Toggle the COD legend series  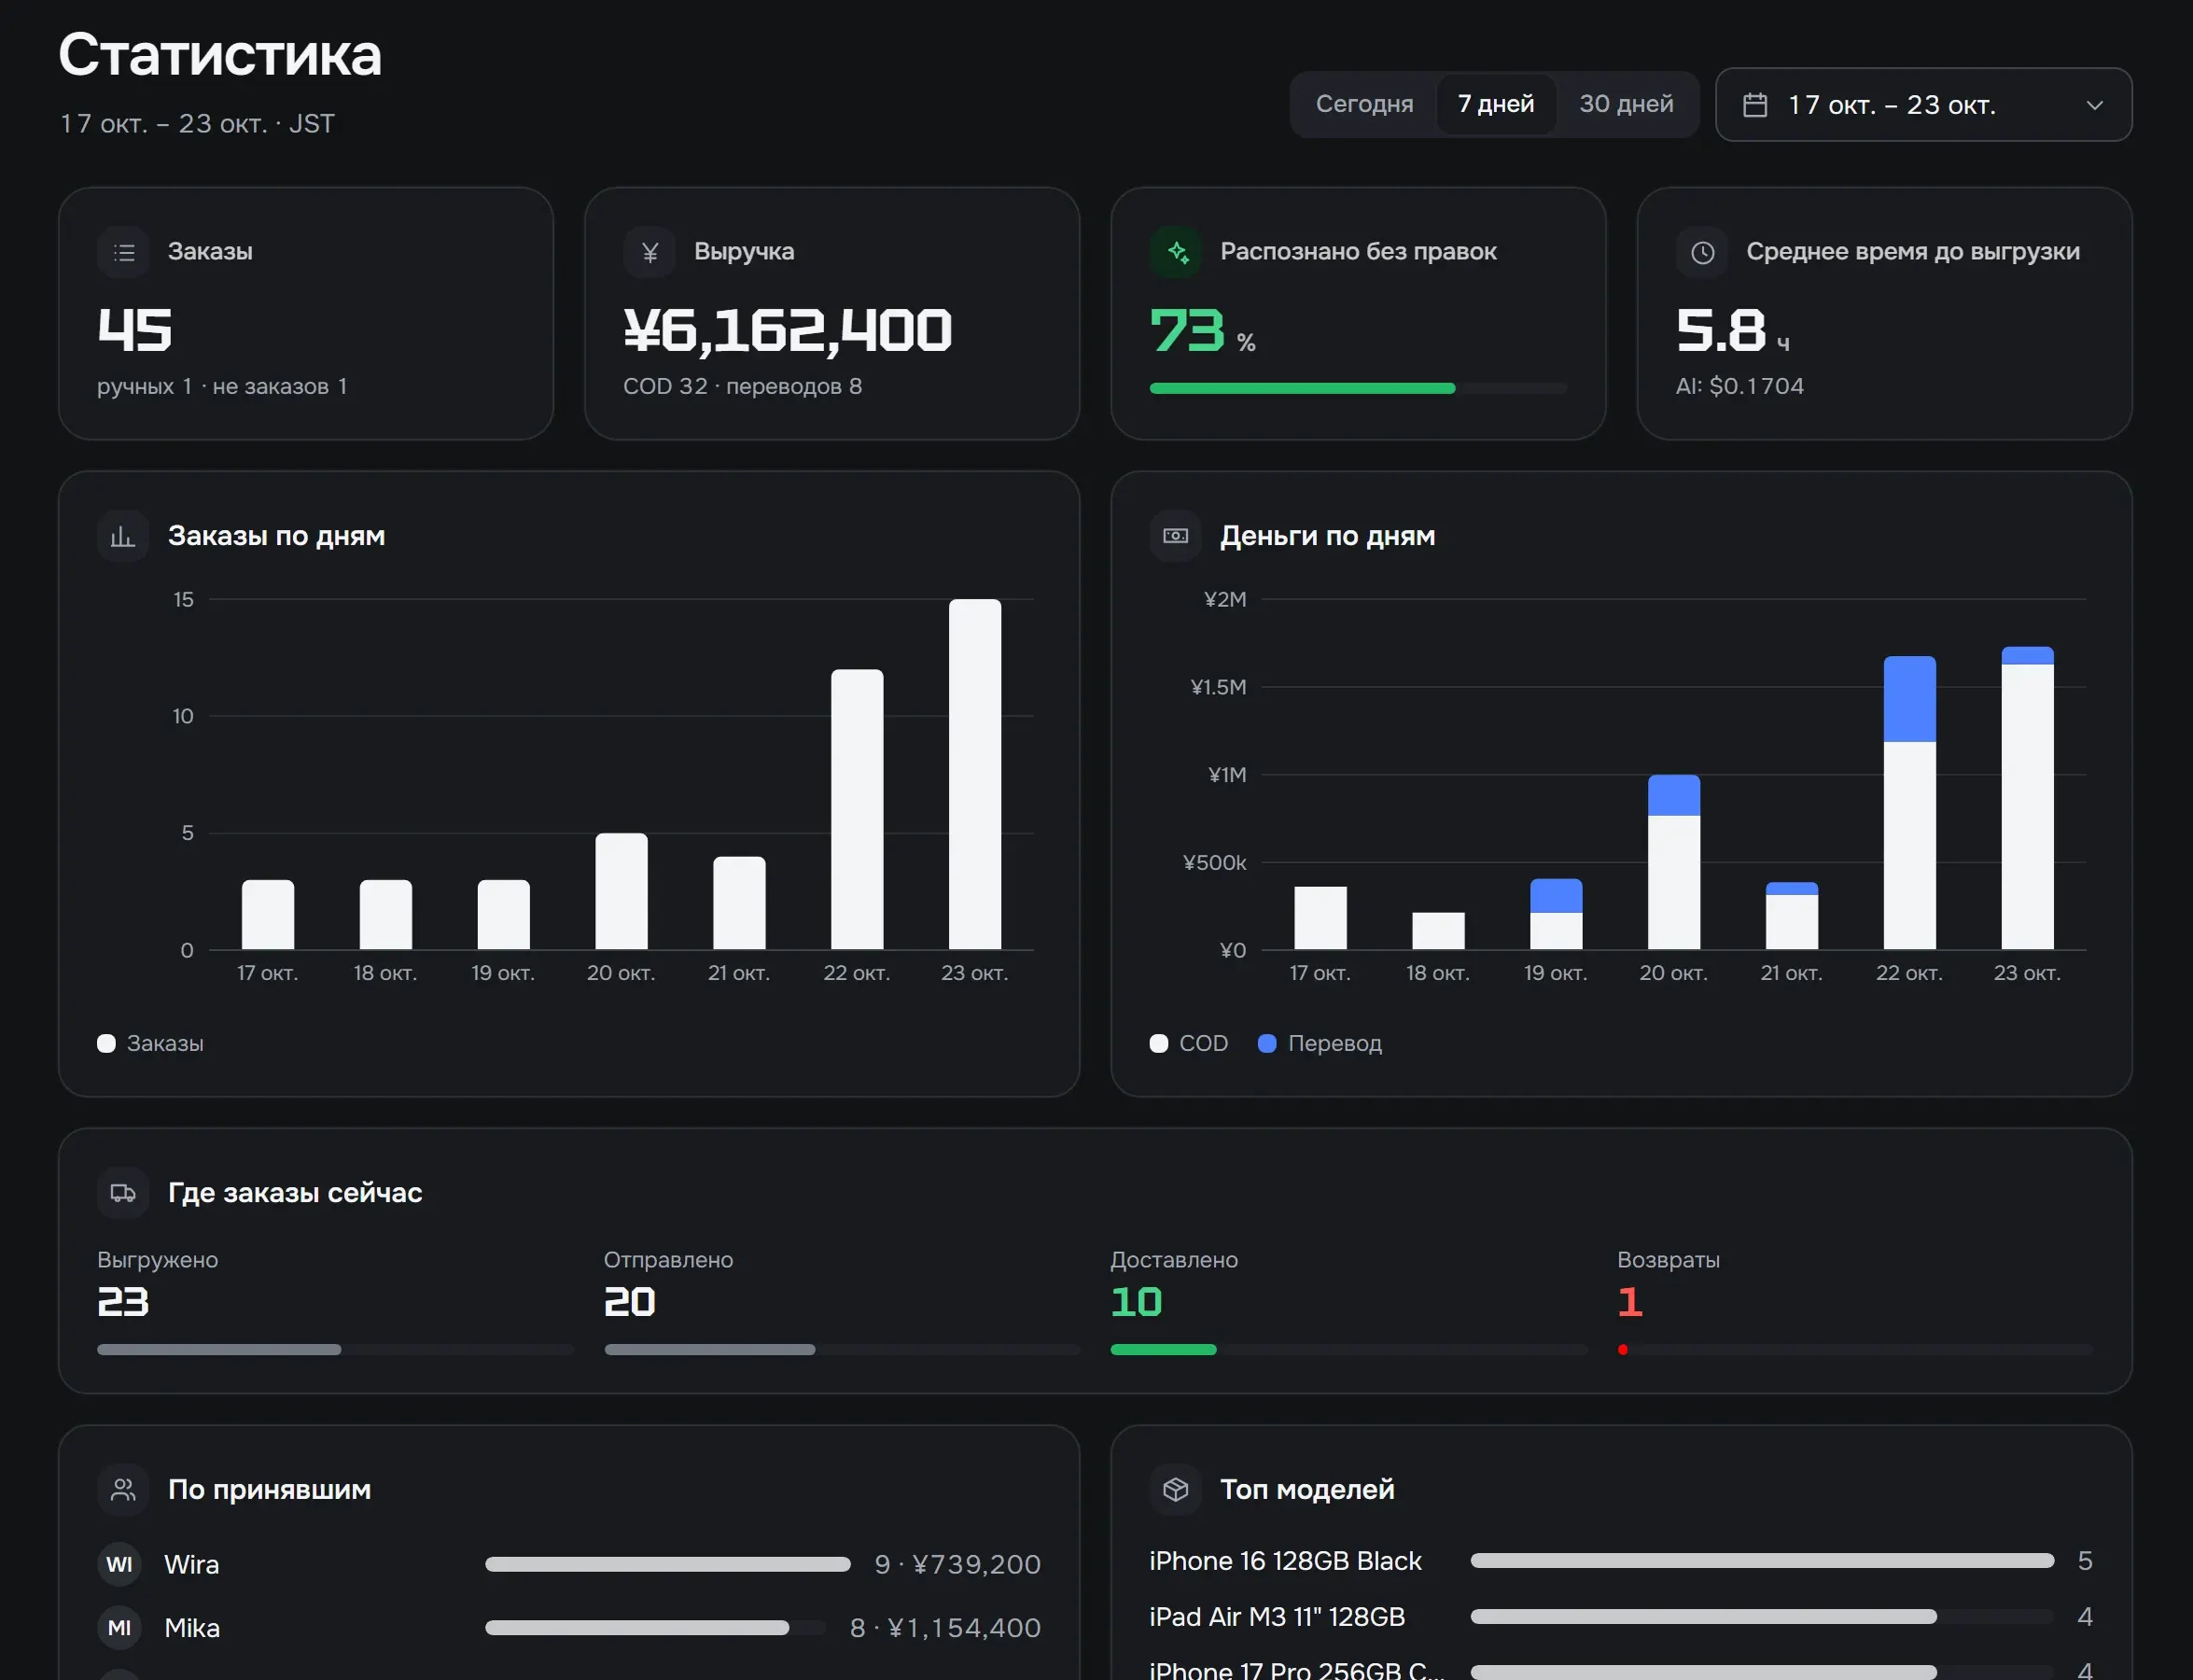[1189, 1043]
